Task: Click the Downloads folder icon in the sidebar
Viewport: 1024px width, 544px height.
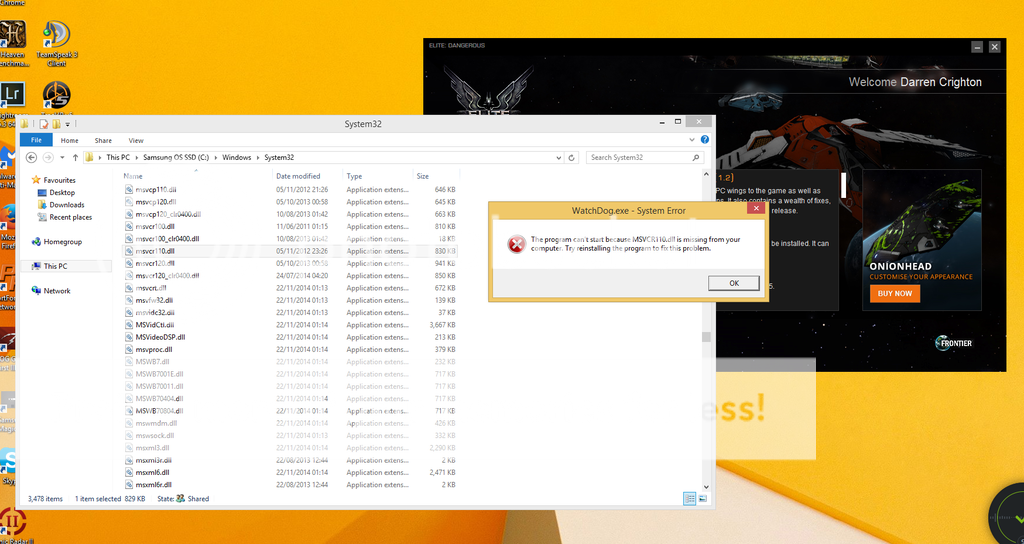Action: click(x=42, y=204)
